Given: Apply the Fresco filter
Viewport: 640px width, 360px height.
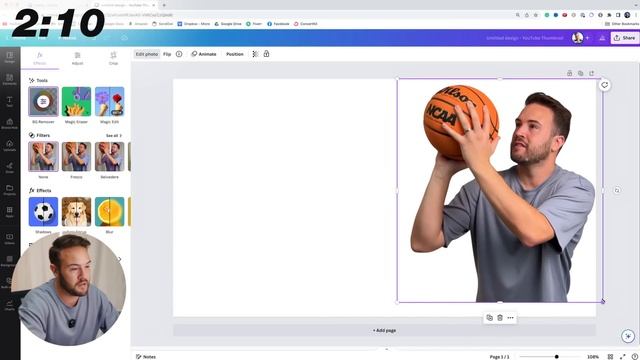Looking at the screenshot, I should tap(76, 156).
